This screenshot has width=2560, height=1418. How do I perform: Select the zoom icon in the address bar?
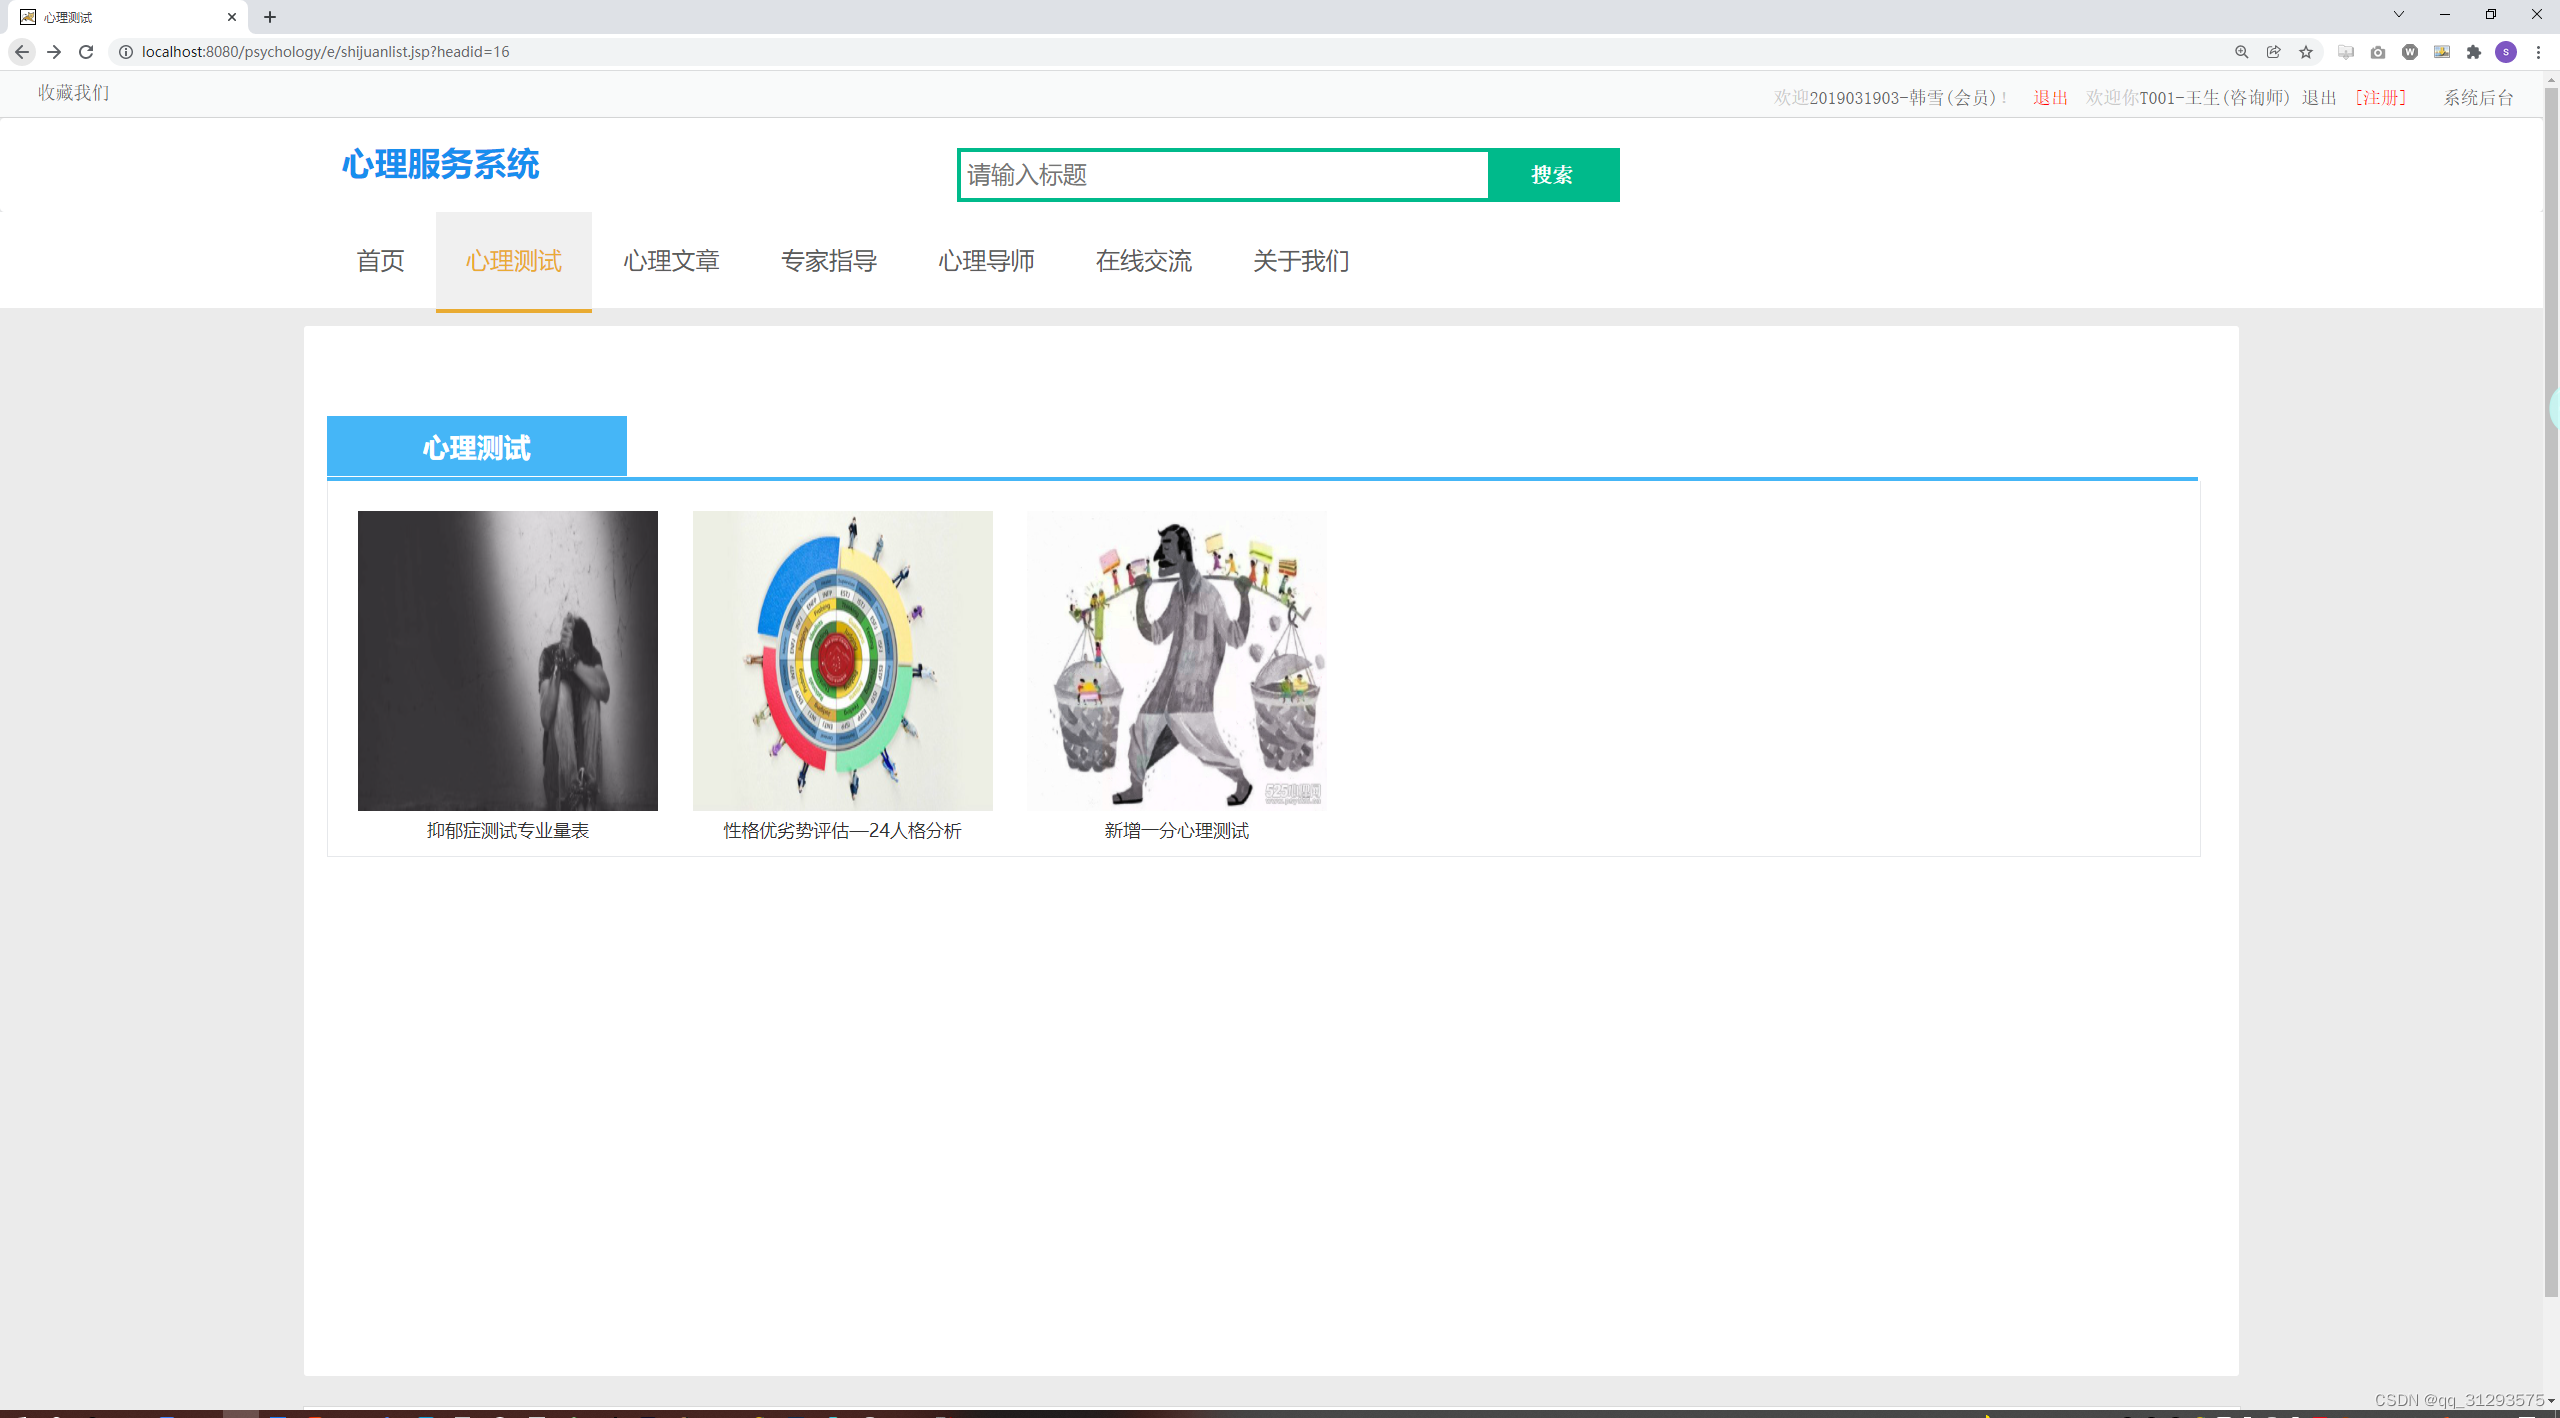click(2242, 52)
